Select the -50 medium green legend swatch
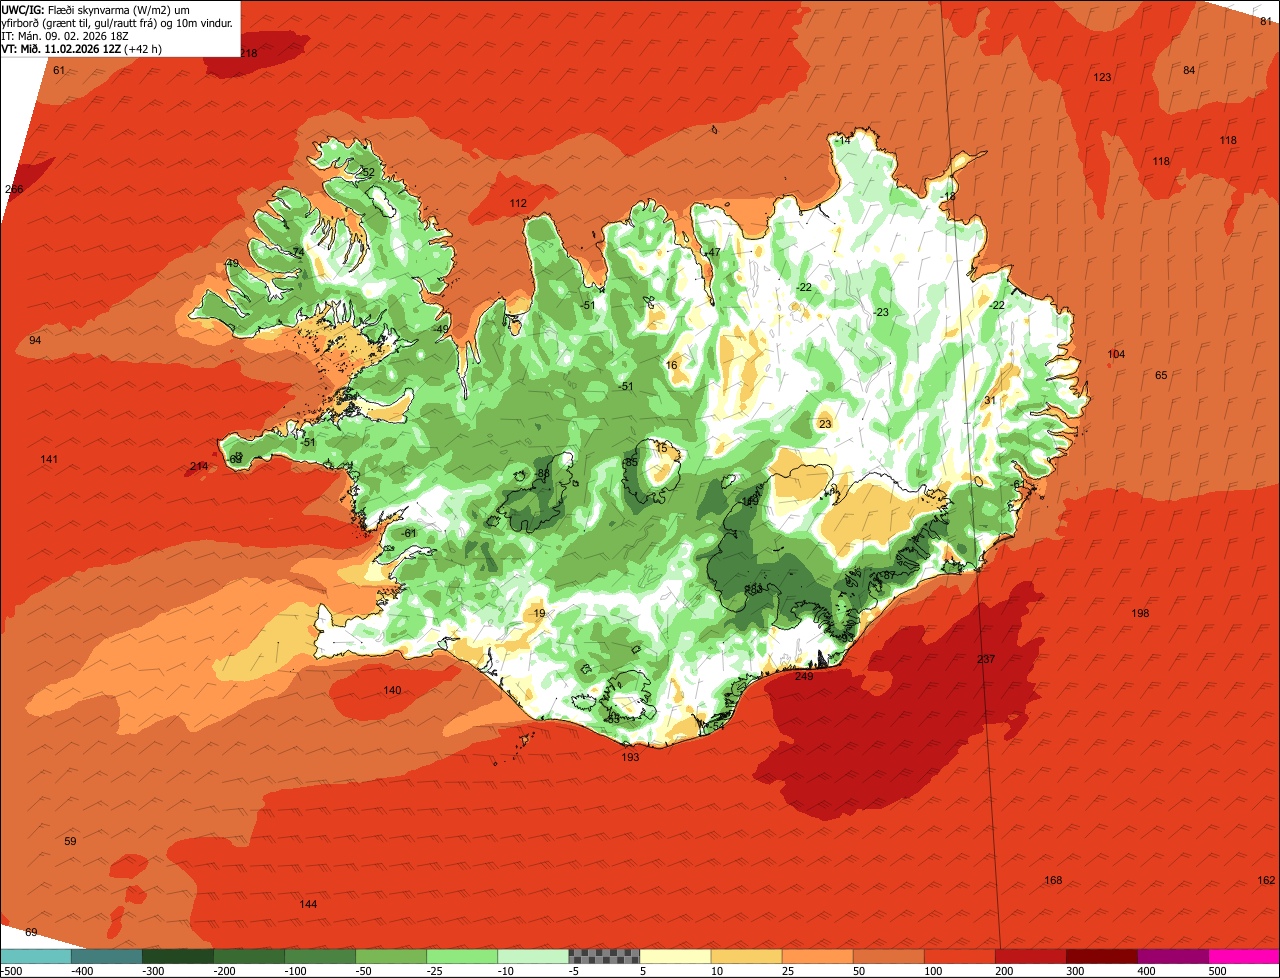This screenshot has width=1280, height=978. 390,956
